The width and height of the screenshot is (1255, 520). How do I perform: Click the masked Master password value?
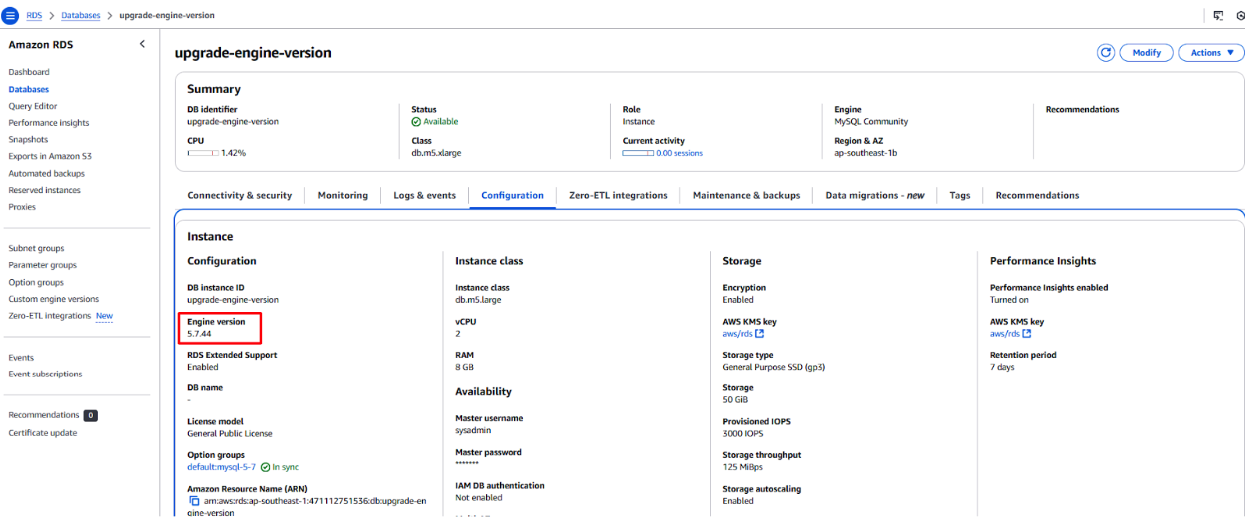pos(467,464)
